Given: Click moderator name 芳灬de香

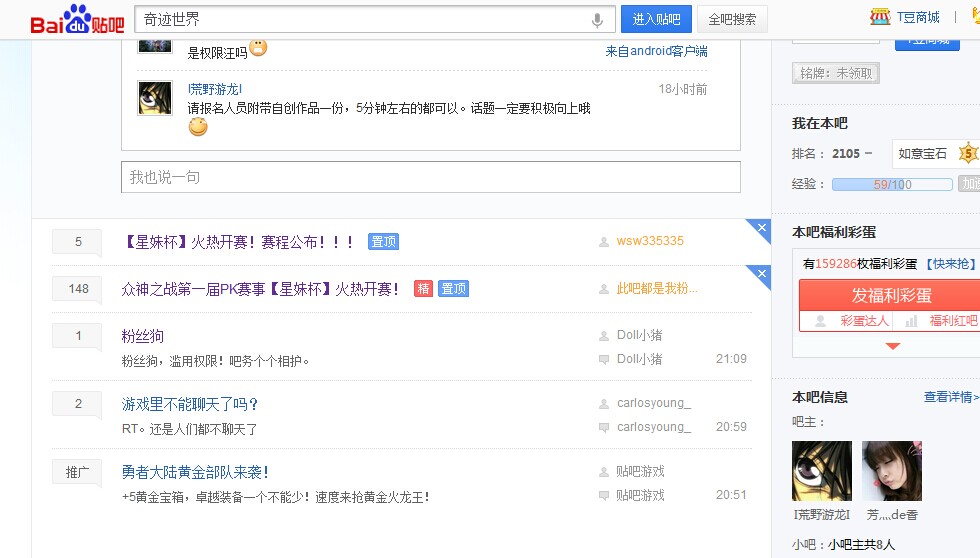Looking at the screenshot, I should [892, 515].
